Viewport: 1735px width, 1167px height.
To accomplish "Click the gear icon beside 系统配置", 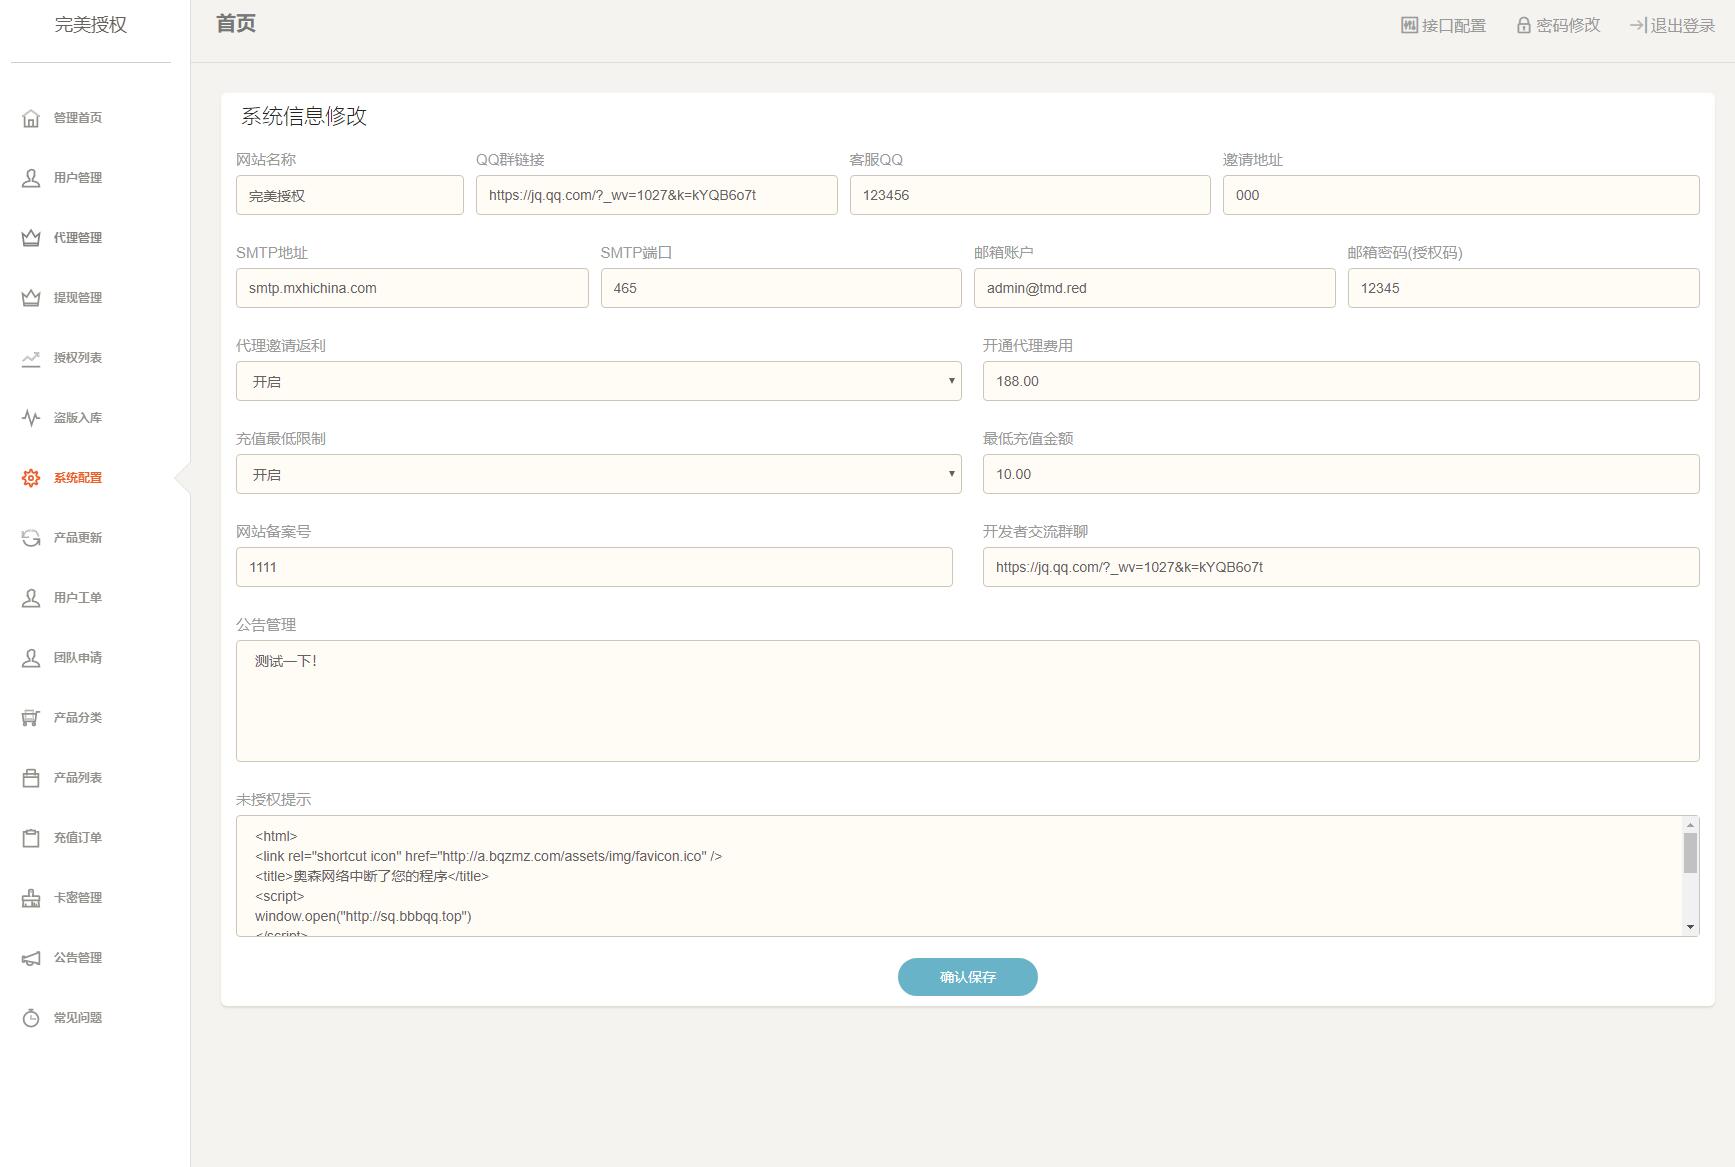I will click(31, 478).
